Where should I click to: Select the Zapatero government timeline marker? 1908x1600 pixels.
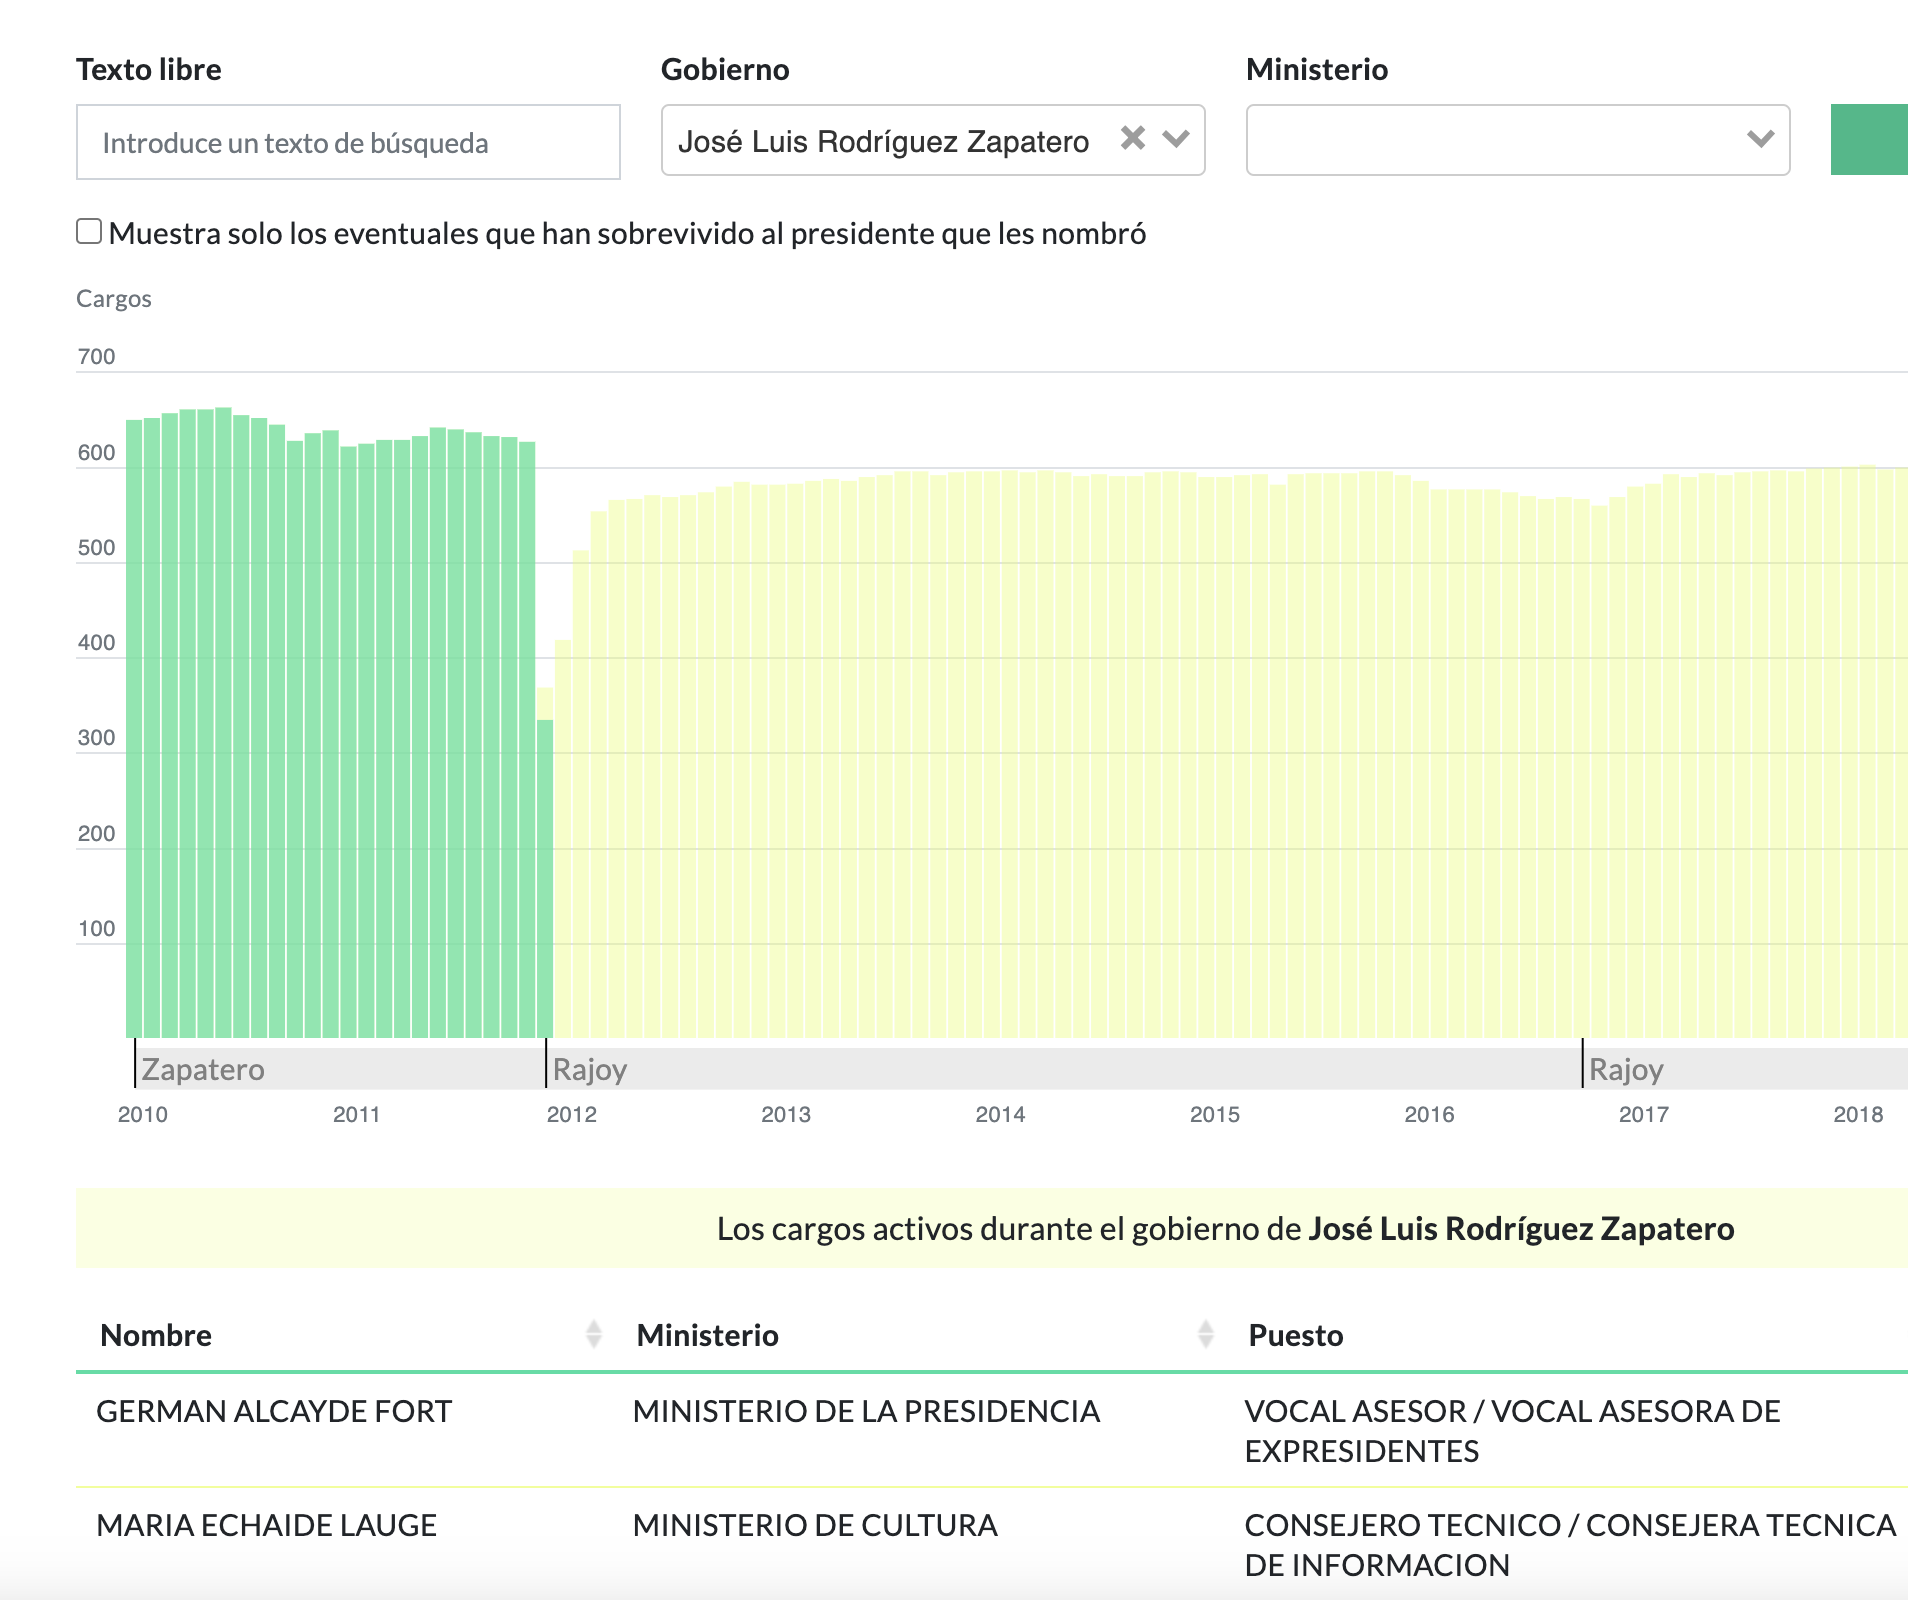click(202, 1069)
